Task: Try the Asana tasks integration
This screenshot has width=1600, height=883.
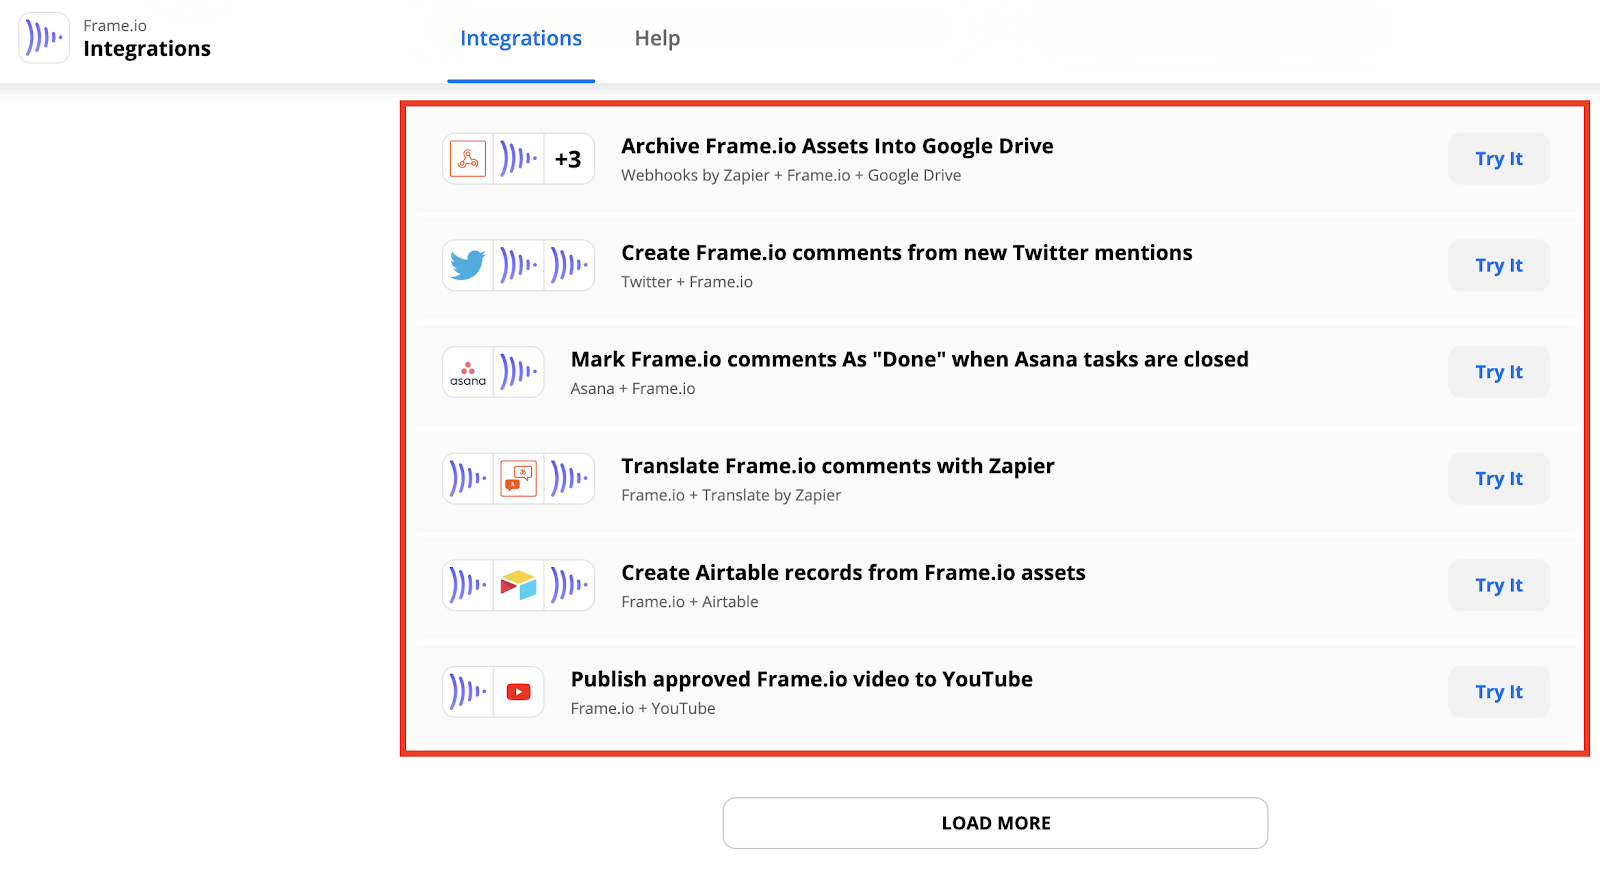Action: coord(1499,372)
